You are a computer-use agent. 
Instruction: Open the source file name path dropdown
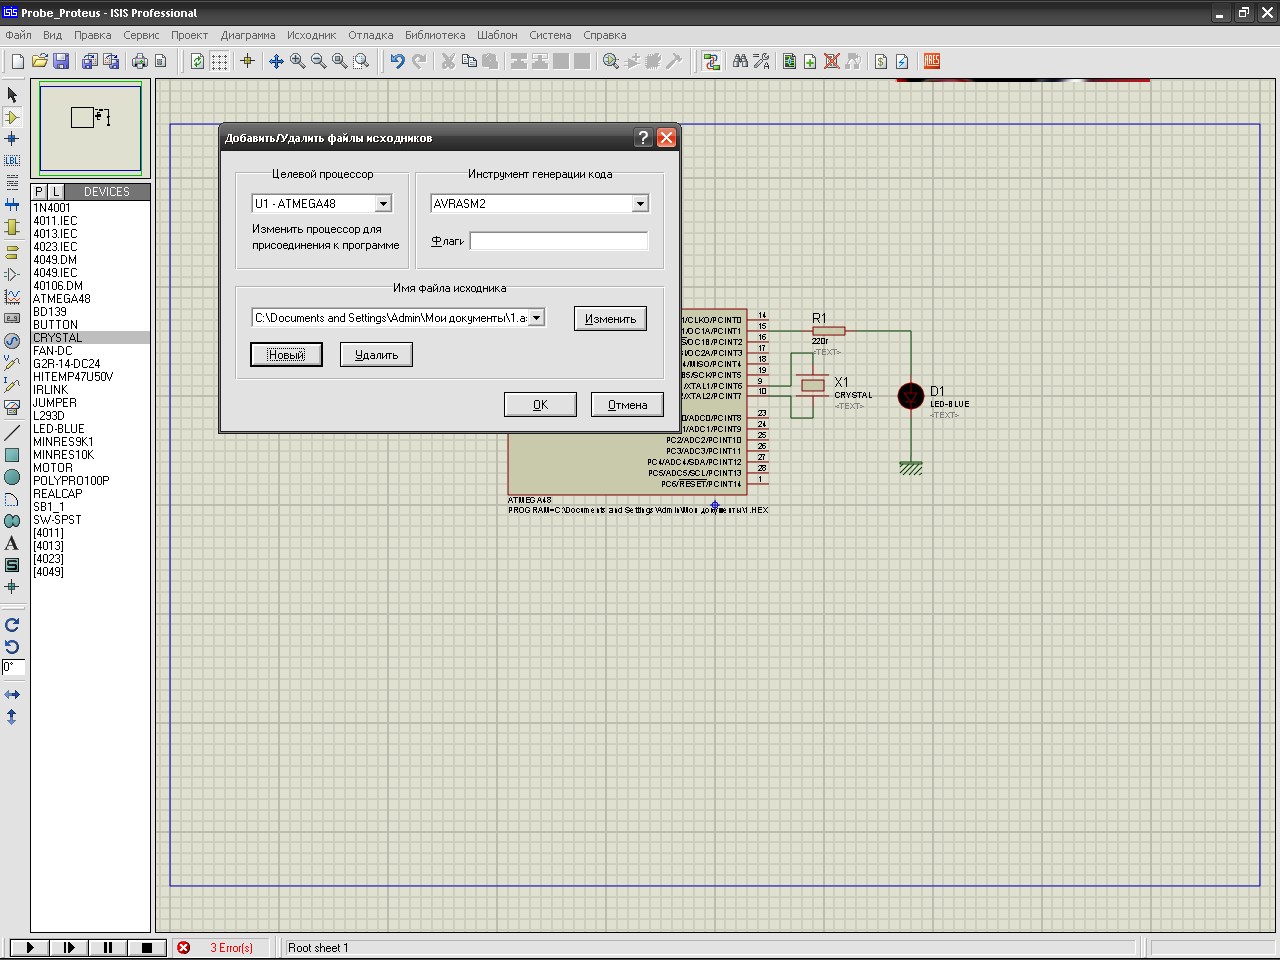pos(536,318)
